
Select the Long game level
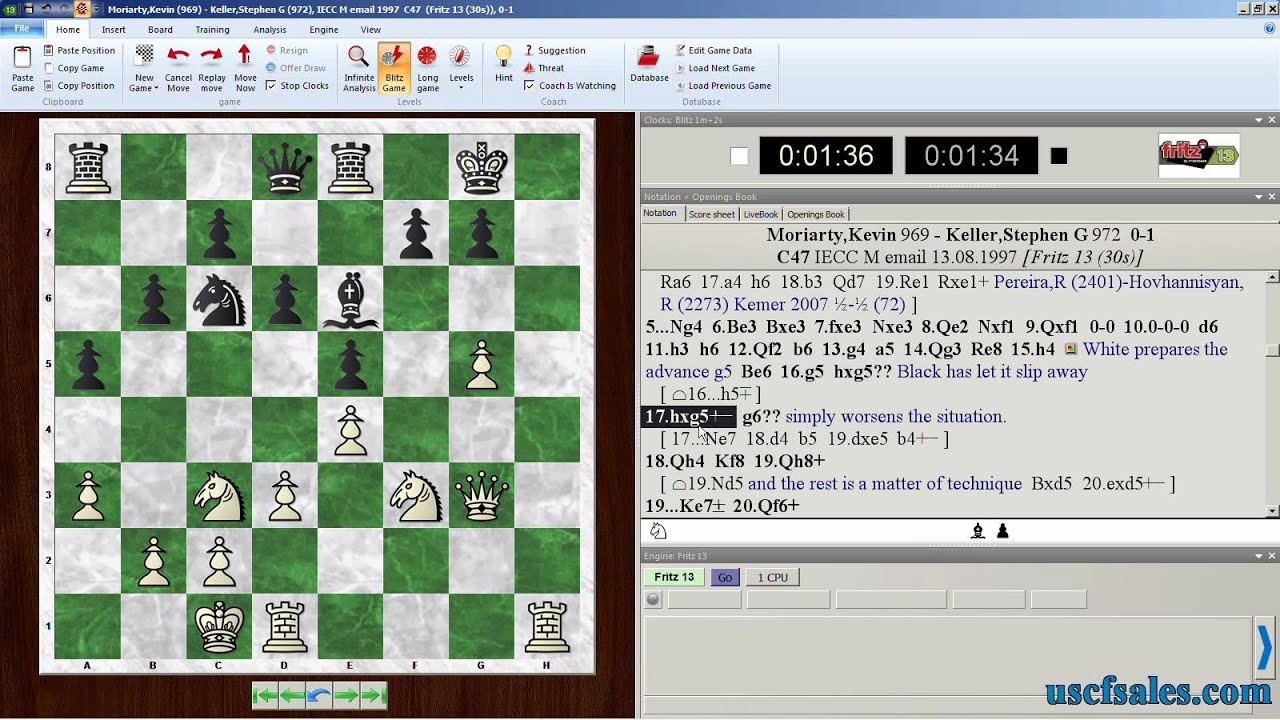427,68
